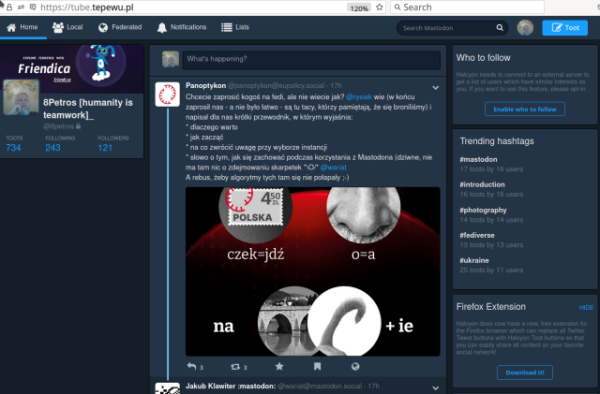This screenshot has height=394, width=600.
Task: Focus the browser Search field
Action: (x=467, y=7)
